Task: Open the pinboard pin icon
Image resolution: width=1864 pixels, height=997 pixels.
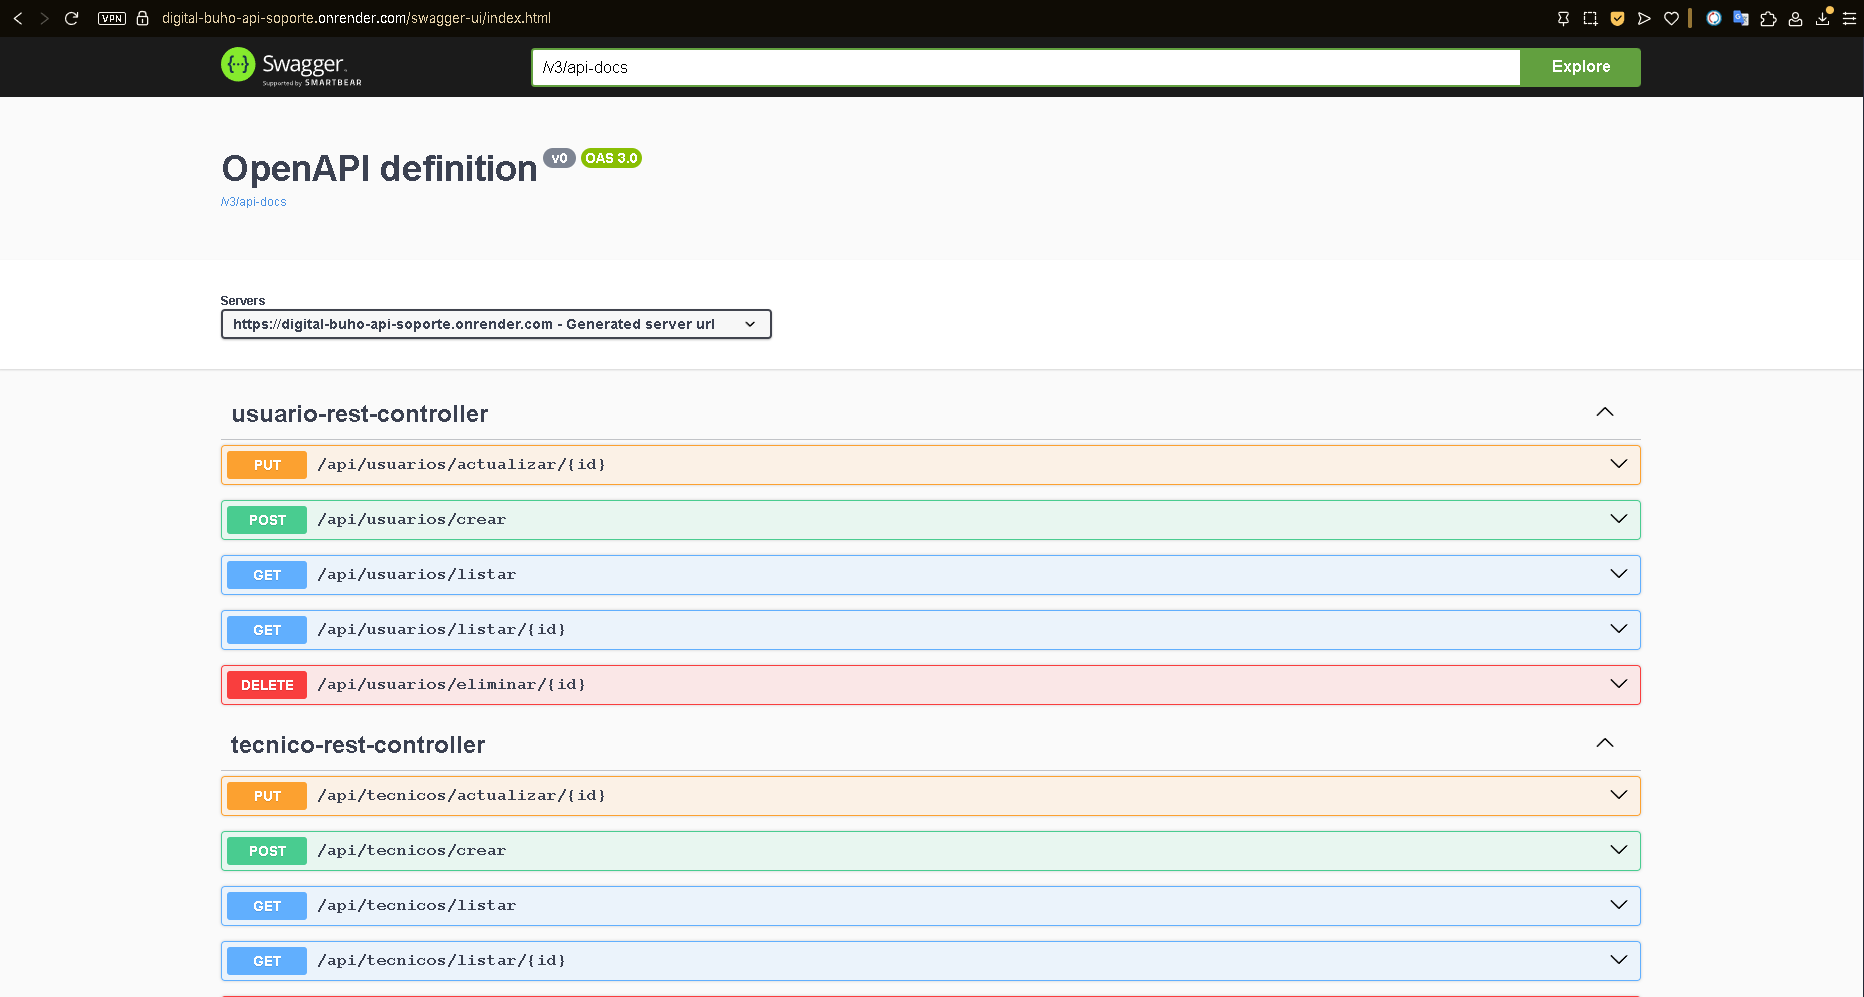Action: click(1563, 18)
